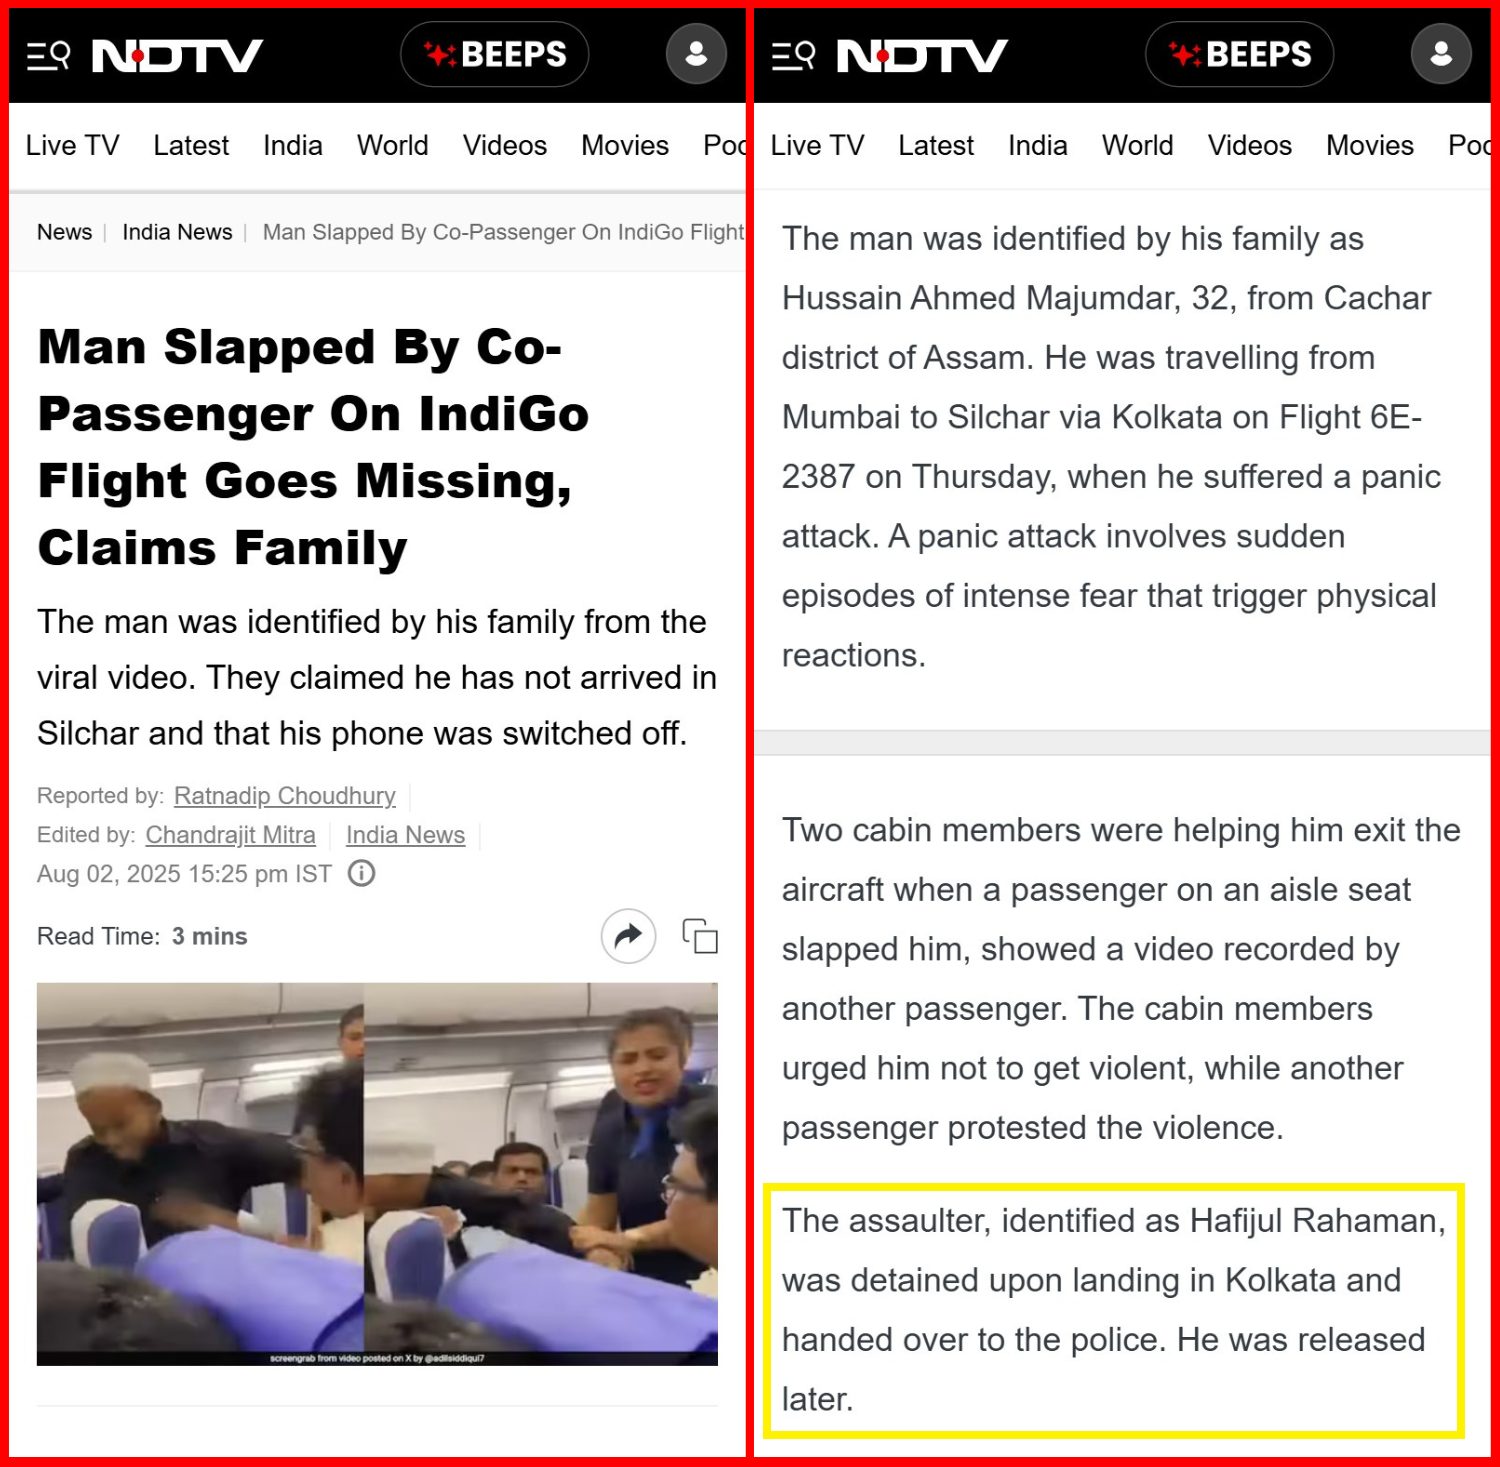The height and width of the screenshot is (1467, 1500).
Task: Click News breadcrumb link
Action: pos(64,232)
